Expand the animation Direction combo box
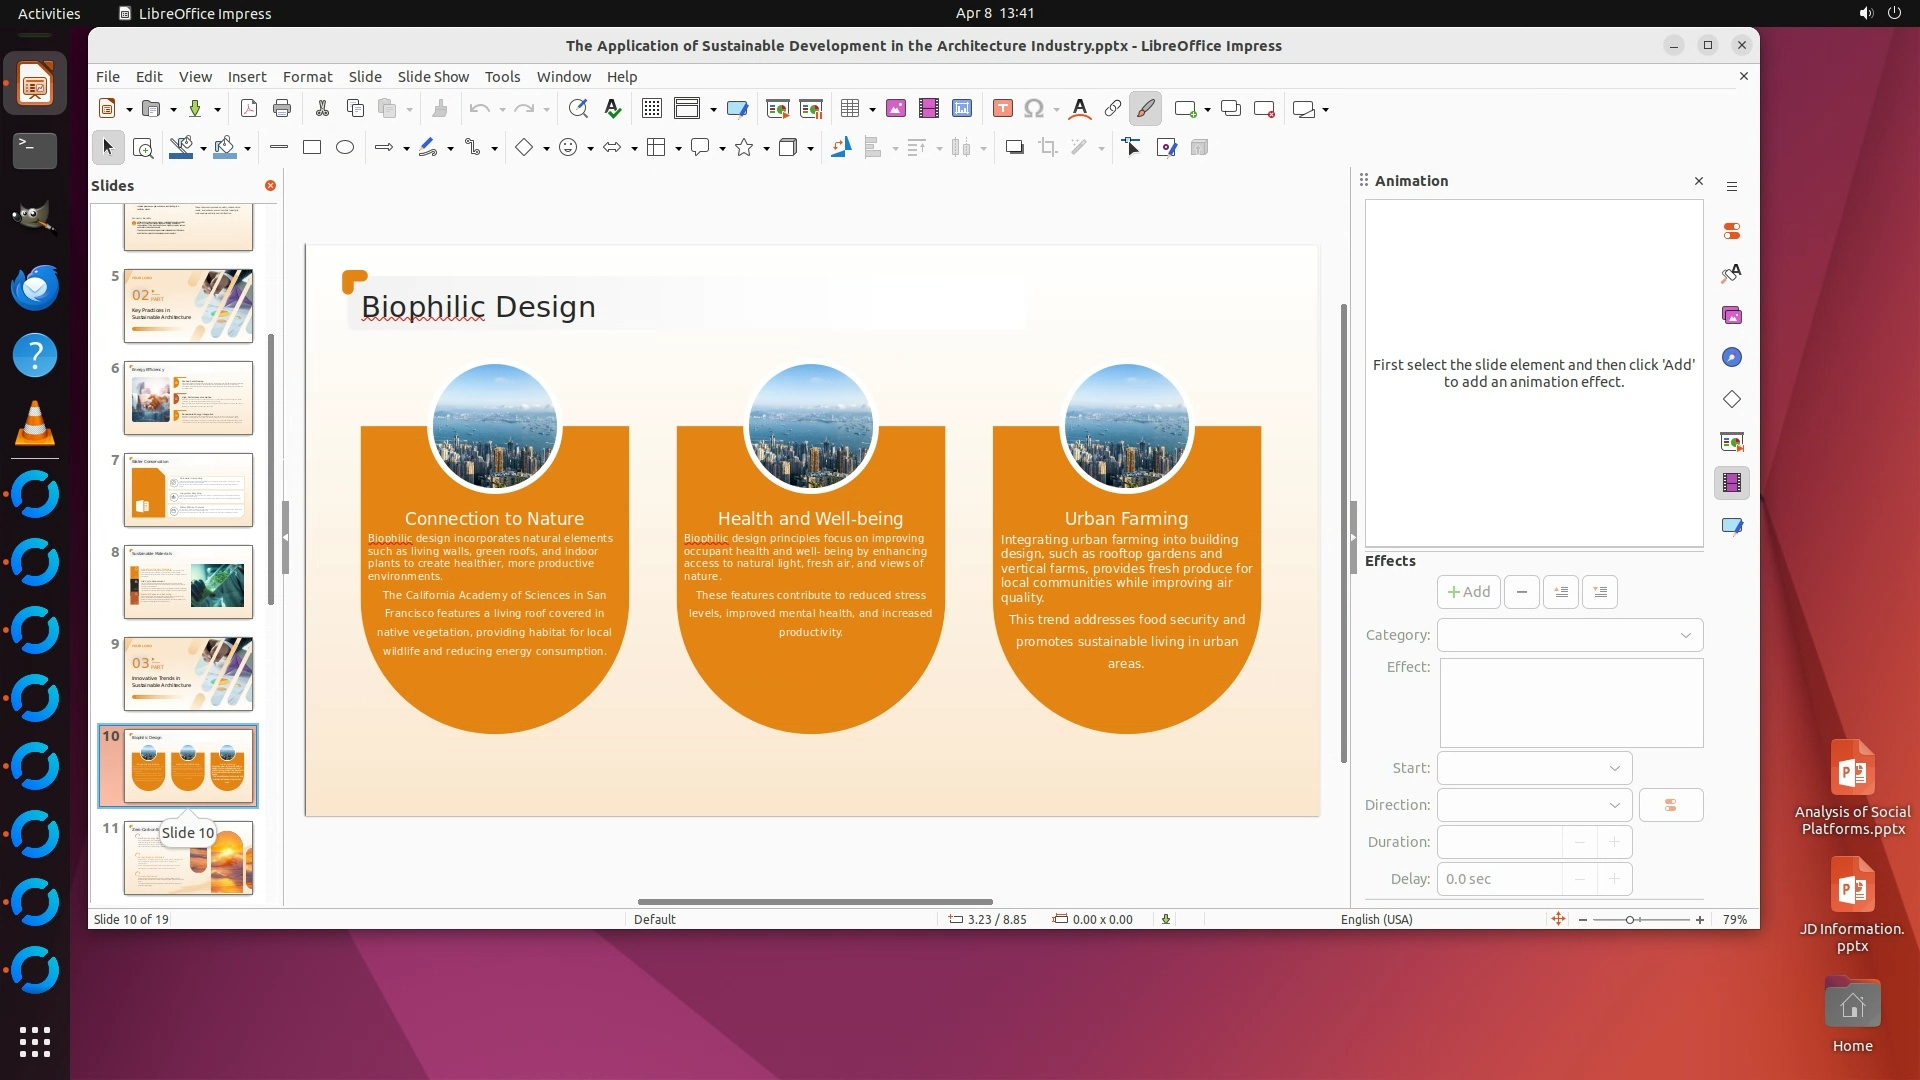 1534,805
